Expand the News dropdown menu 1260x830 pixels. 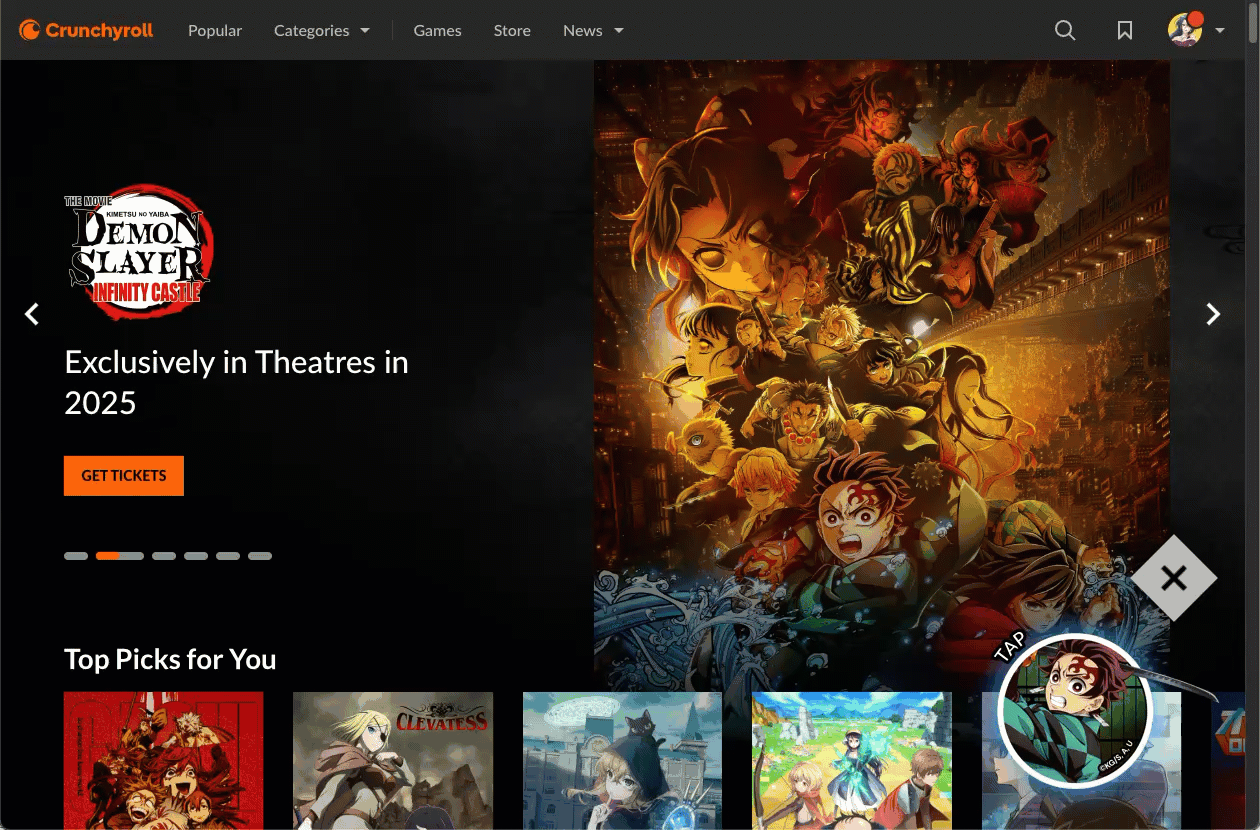(593, 30)
